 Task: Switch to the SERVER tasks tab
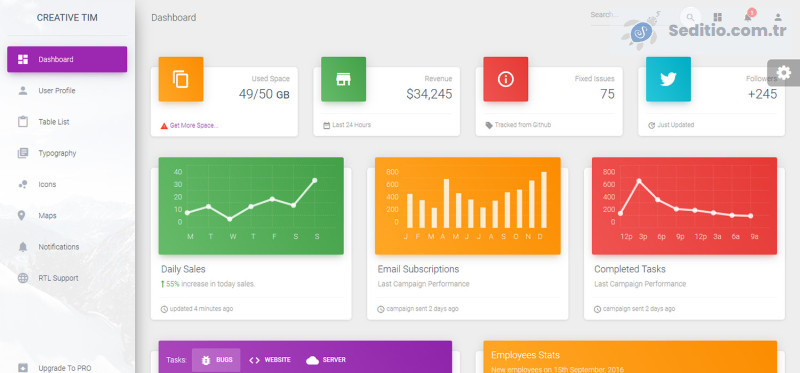click(x=326, y=360)
